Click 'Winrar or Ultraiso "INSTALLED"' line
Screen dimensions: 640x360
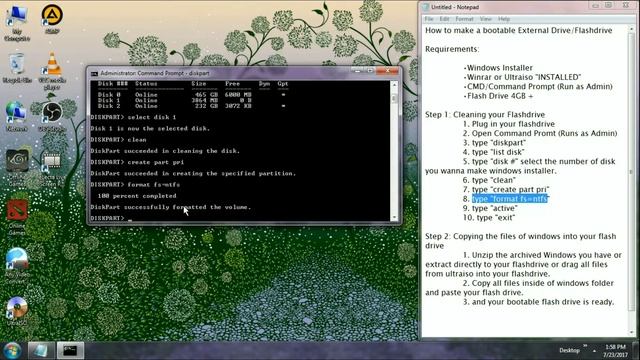[x=522, y=77]
